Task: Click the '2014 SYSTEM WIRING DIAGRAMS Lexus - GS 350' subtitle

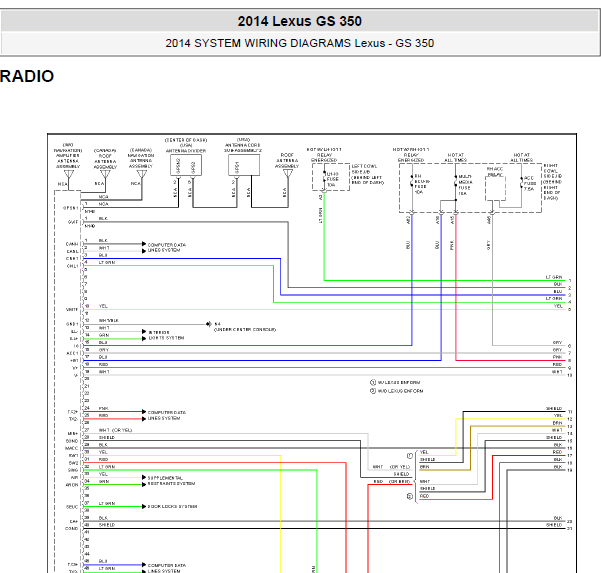Action: click(x=299, y=43)
